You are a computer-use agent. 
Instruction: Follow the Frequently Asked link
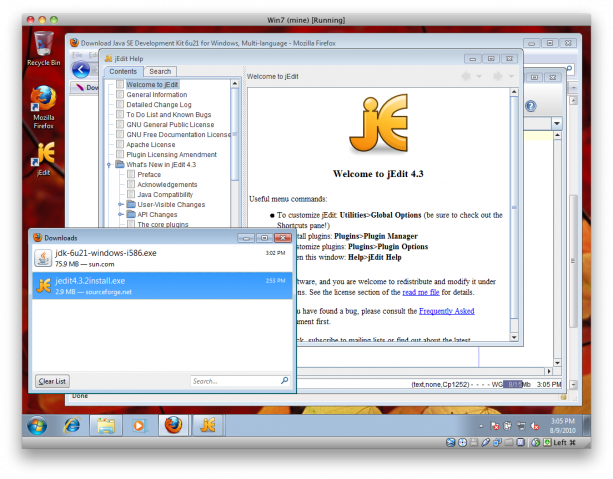click(x=446, y=311)
